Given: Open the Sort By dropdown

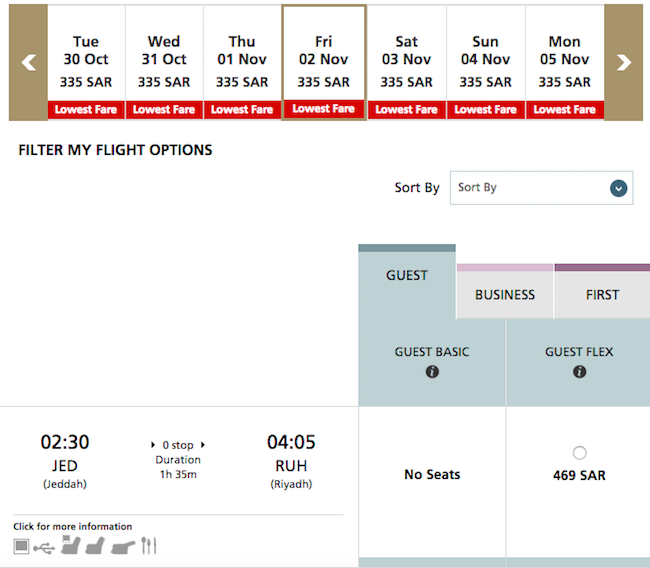Looking at the screenshot, I should pos(541,188).
